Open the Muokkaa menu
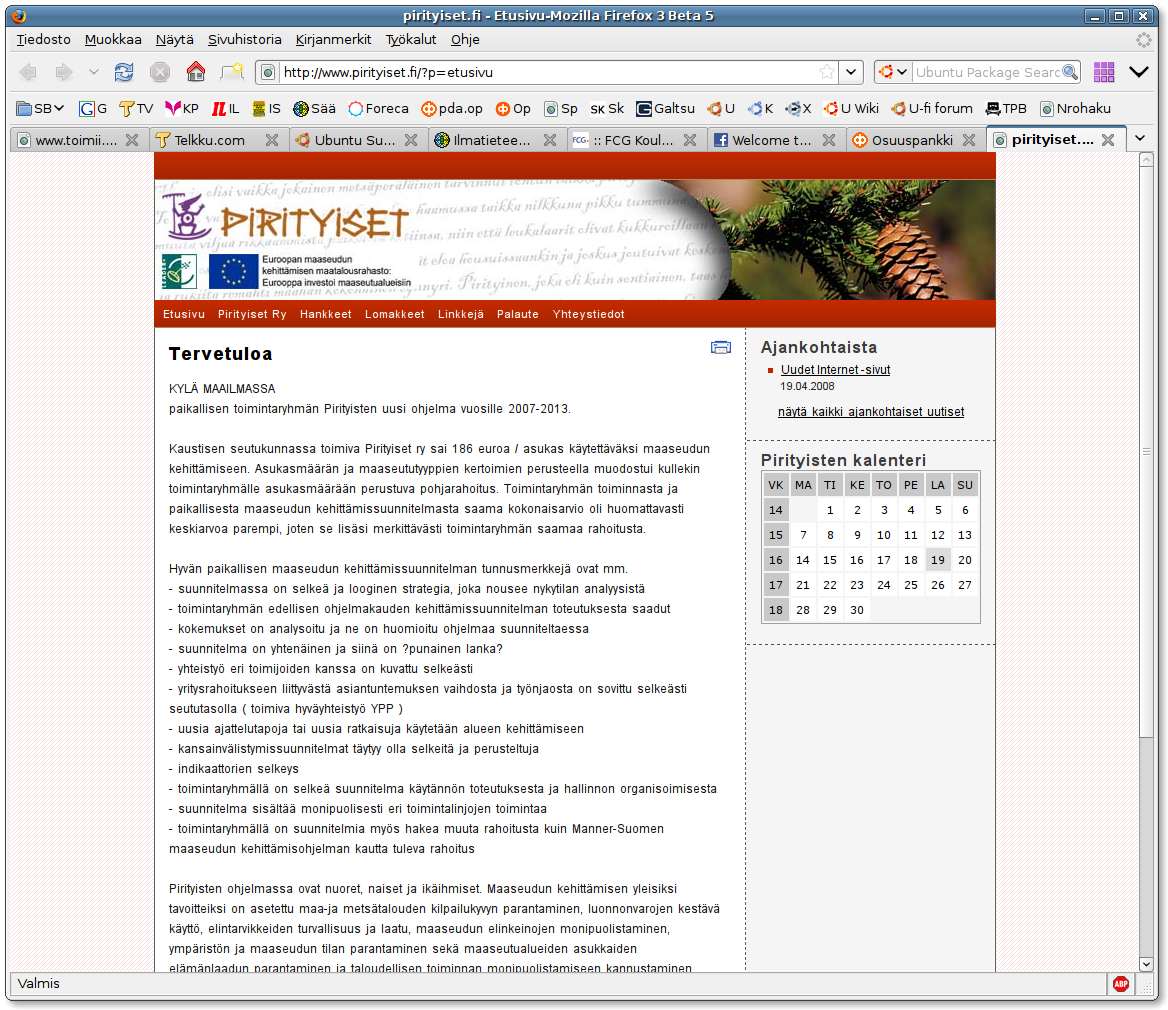This screenshot has height=1010, width=1168. point(112,39)
